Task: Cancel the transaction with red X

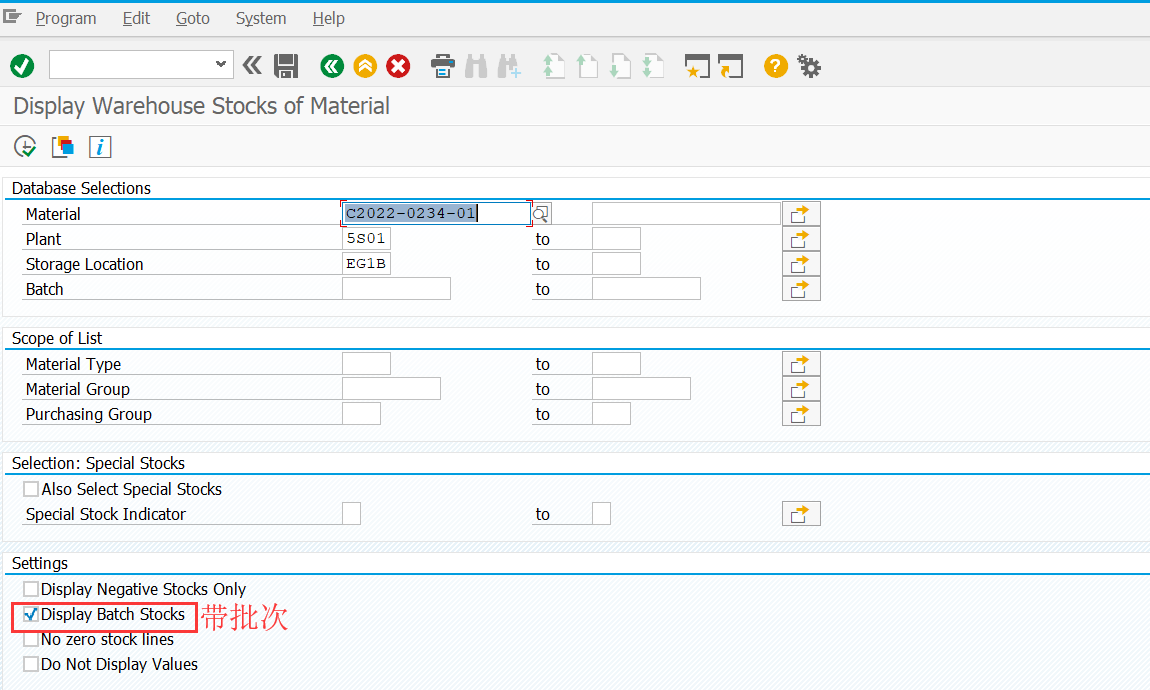Action: 397,66
